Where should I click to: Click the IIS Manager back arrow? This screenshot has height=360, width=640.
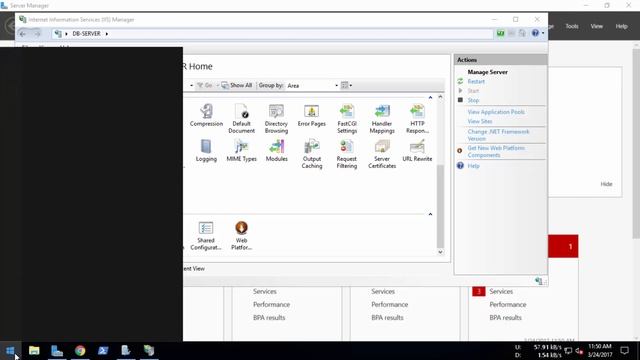pyautogui.click(x=23, y=33)
